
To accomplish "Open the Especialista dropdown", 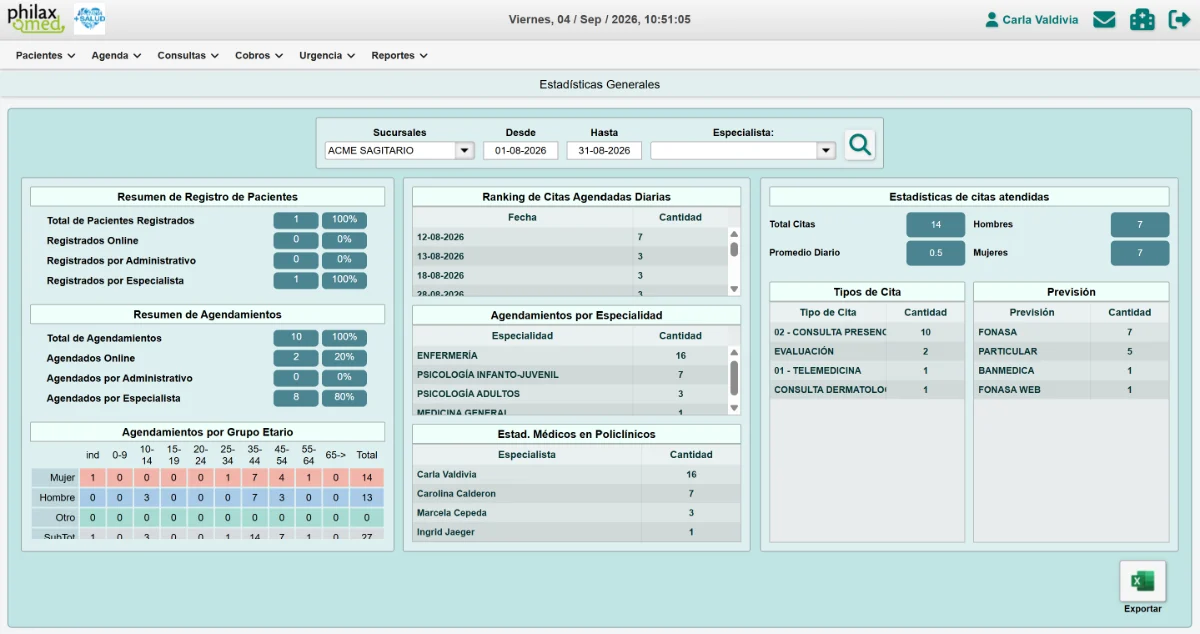I will [743, 151].
